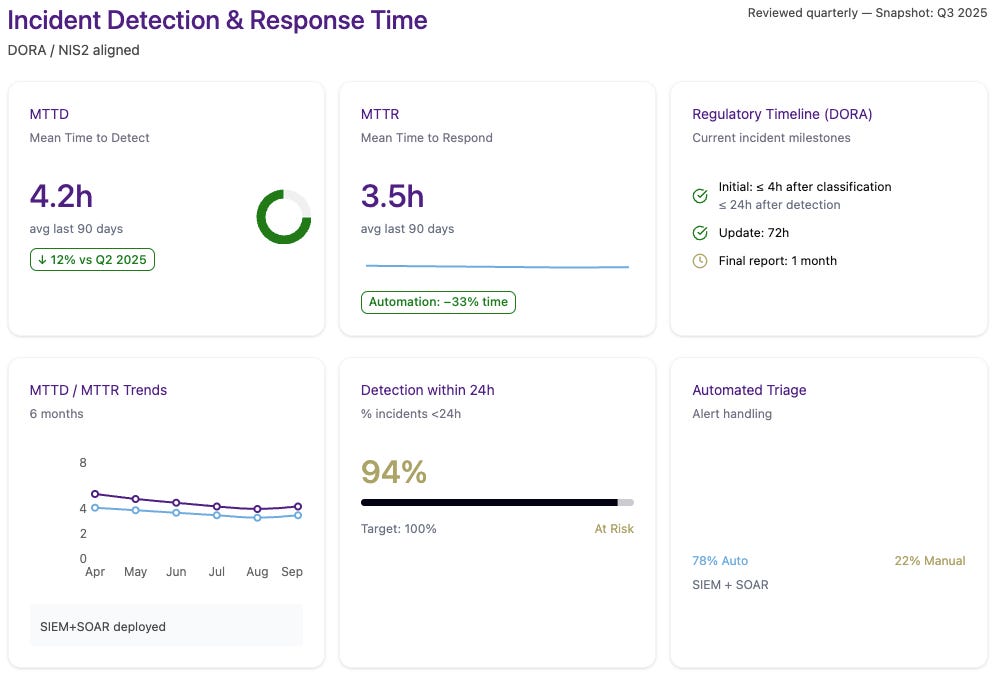Click the 'Incident Detection & Response Time' heading
This screenshot has height=676, width=996.
217,20
